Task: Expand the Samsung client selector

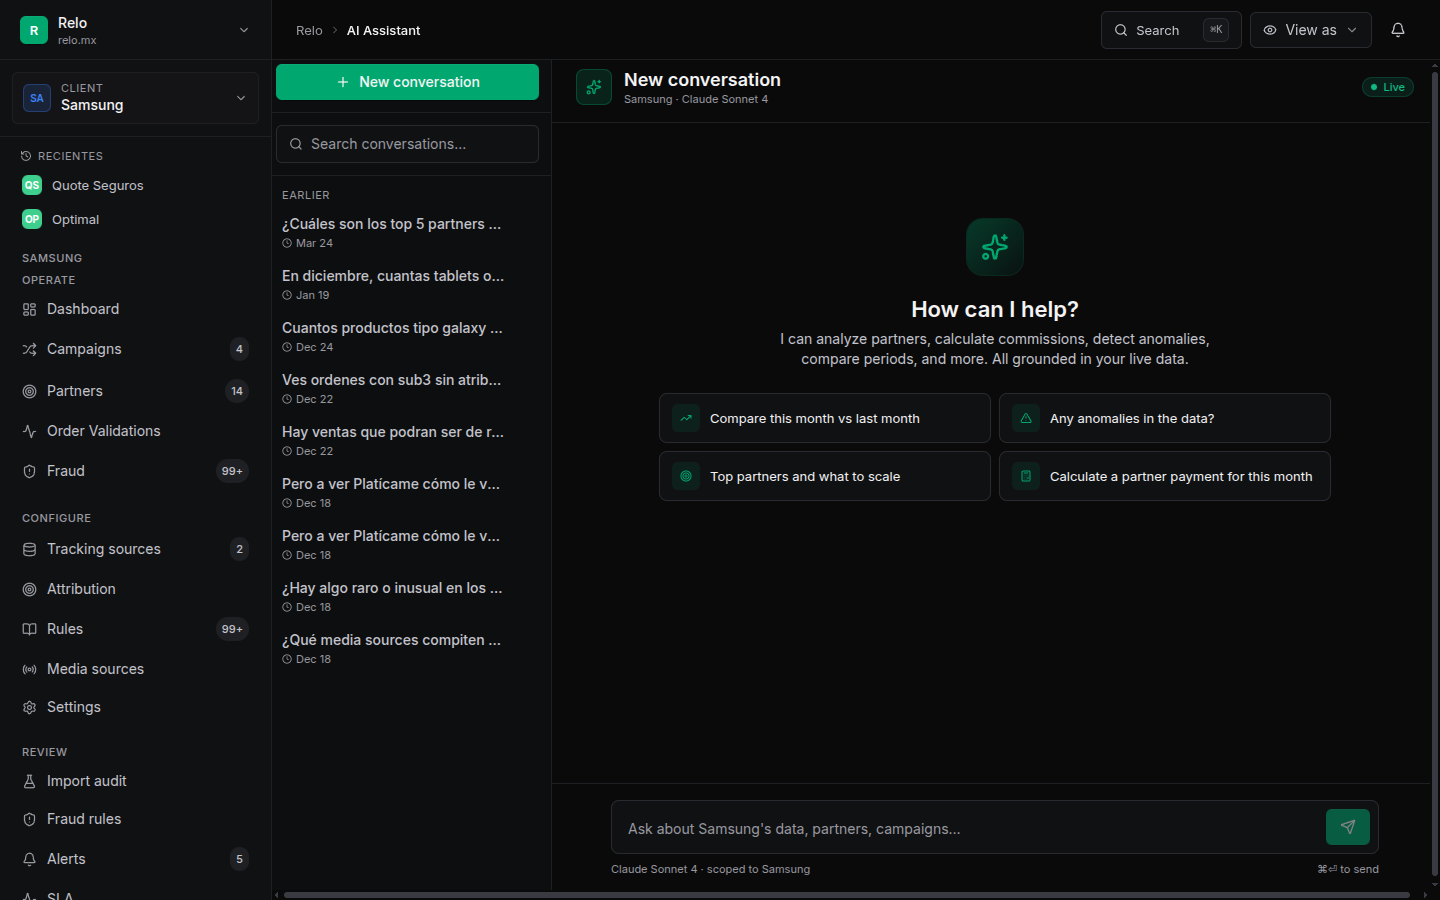Action: (135, 97)
